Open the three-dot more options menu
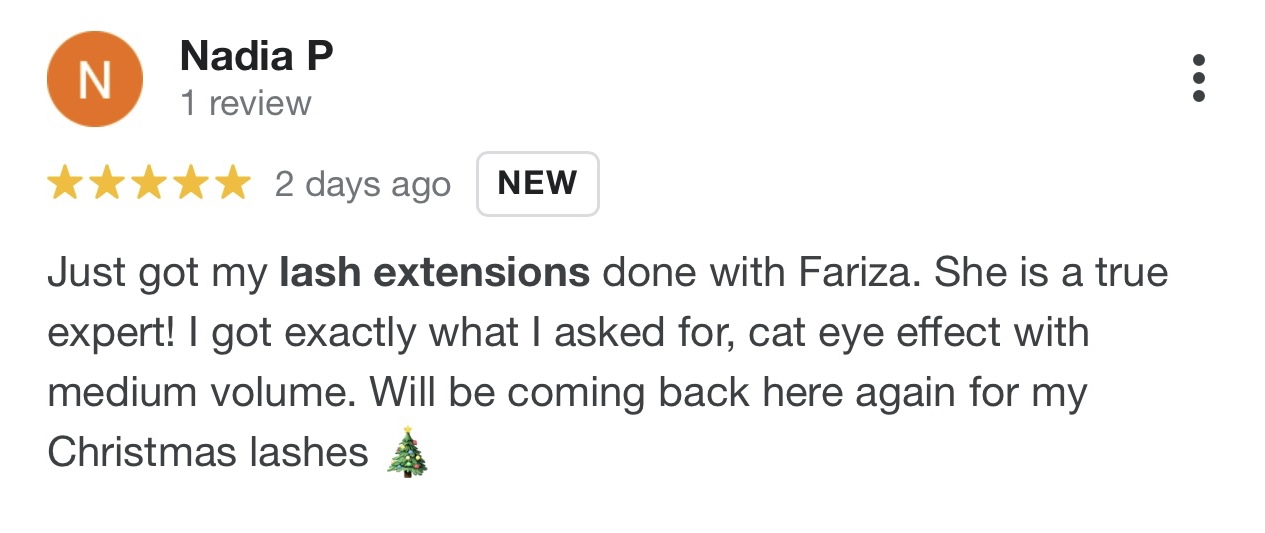Viewport: 1265px width, 533px height. click(x=1198, y=78)
